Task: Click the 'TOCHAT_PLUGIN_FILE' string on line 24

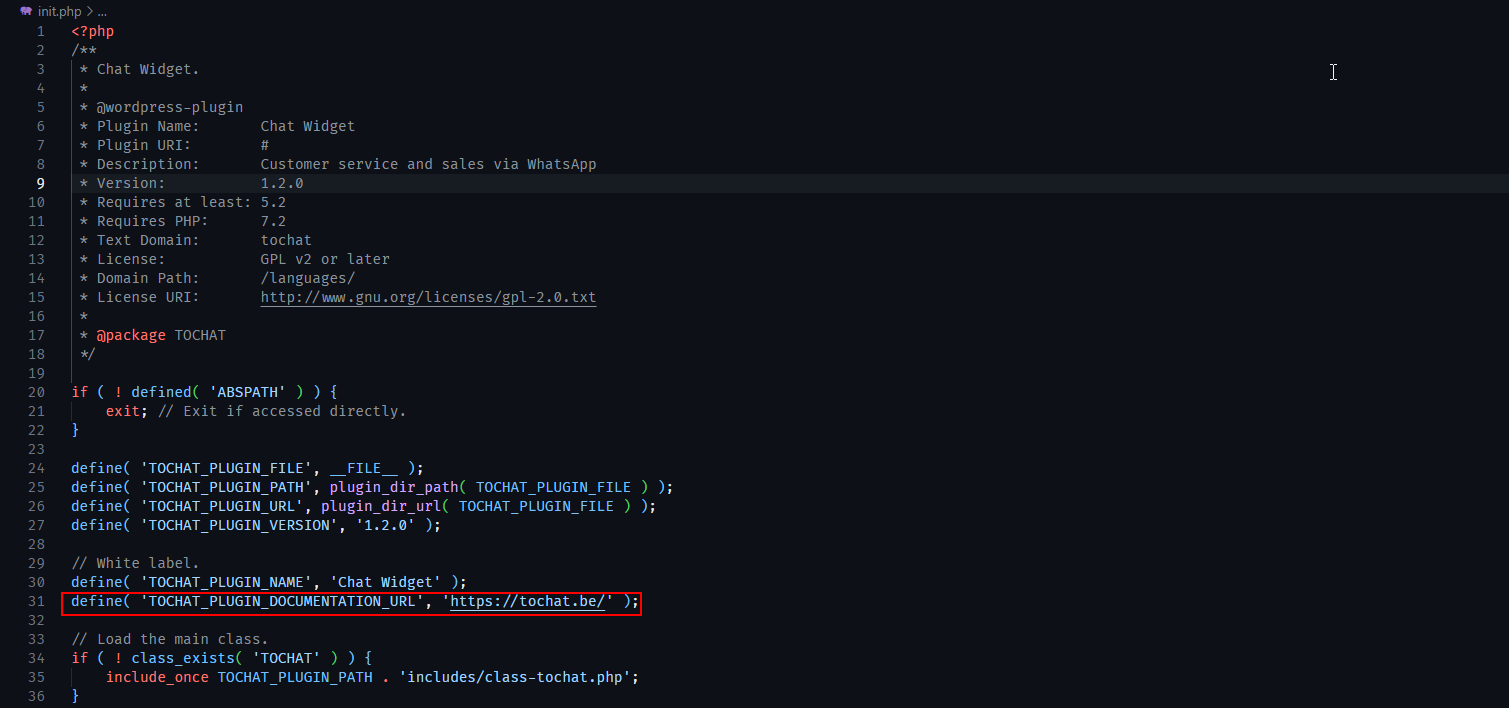Action: 226,468
